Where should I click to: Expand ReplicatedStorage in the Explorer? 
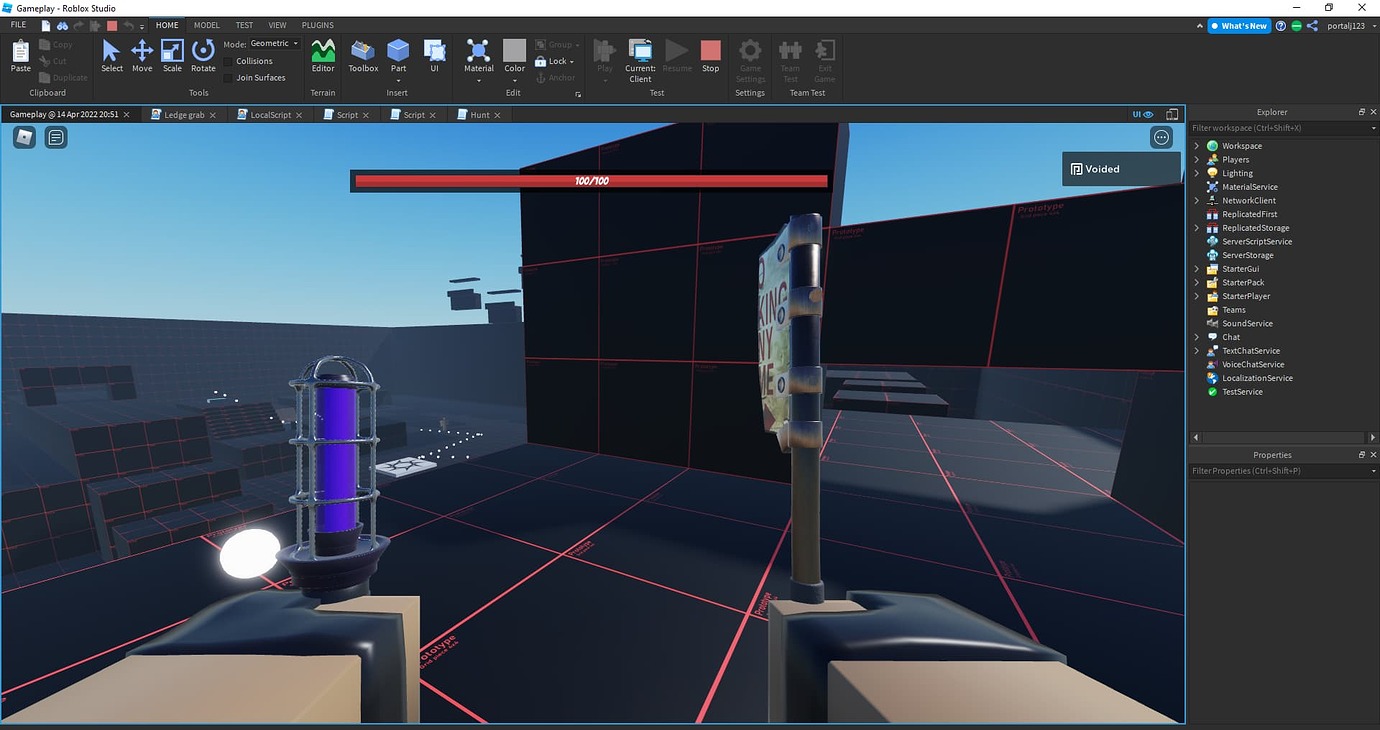point(1196,227)
